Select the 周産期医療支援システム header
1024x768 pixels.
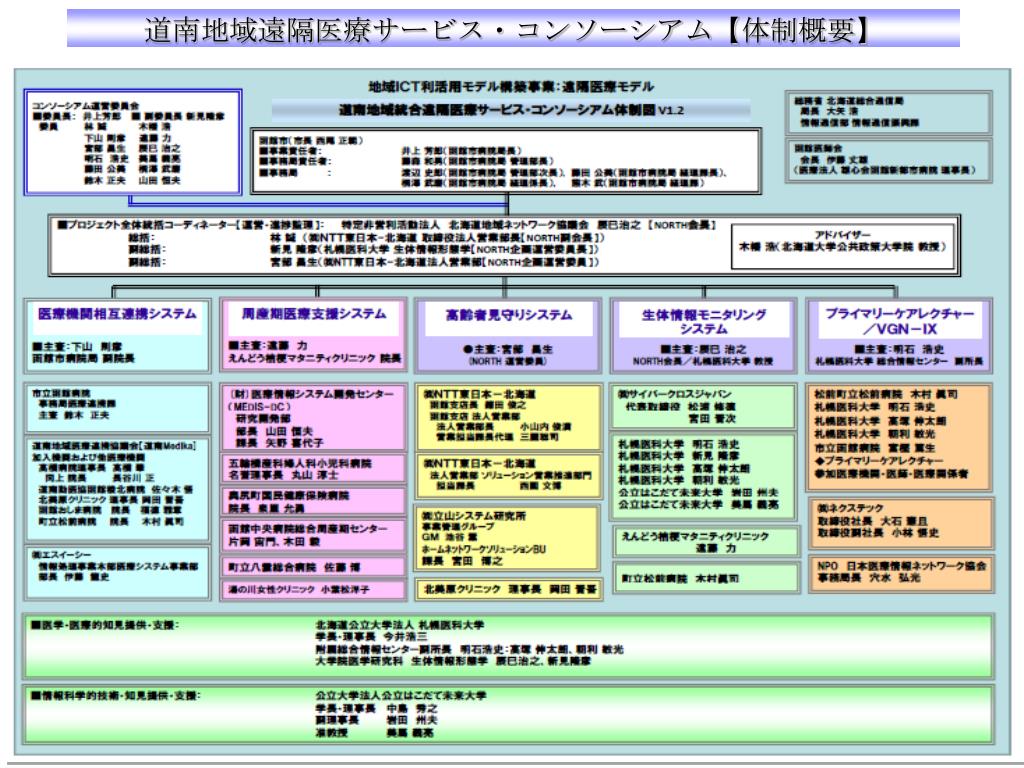(x=314, y=313)
